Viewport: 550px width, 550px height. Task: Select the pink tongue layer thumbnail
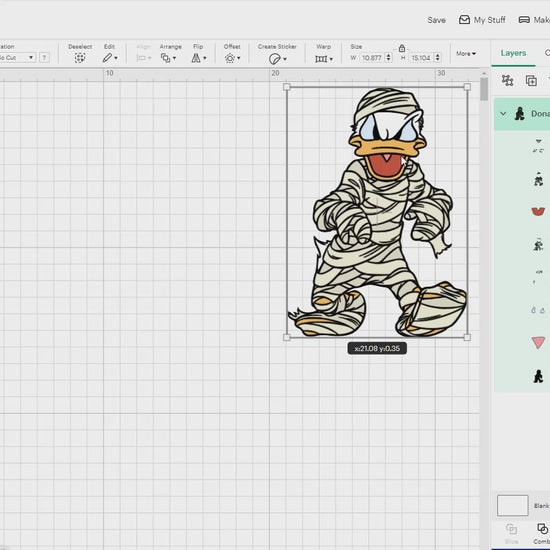click(x=538, y=343)
